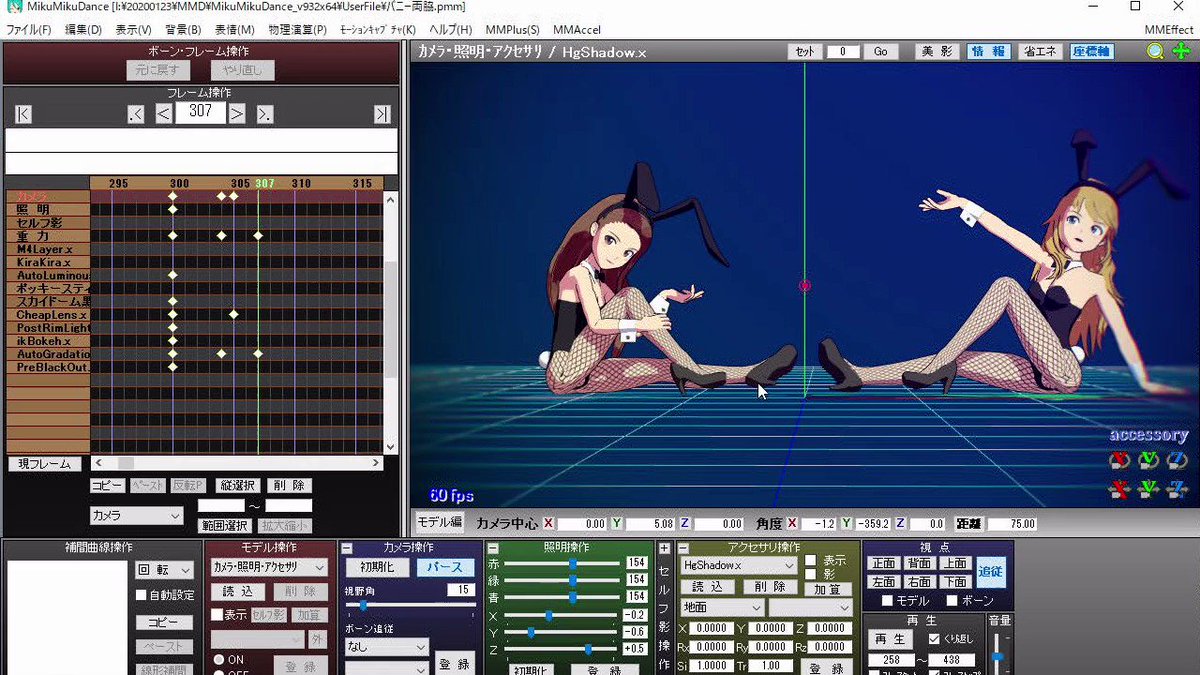Click the accessory Y rotation gizmo icon
1200x675 pixels.
coord(1149,461)
